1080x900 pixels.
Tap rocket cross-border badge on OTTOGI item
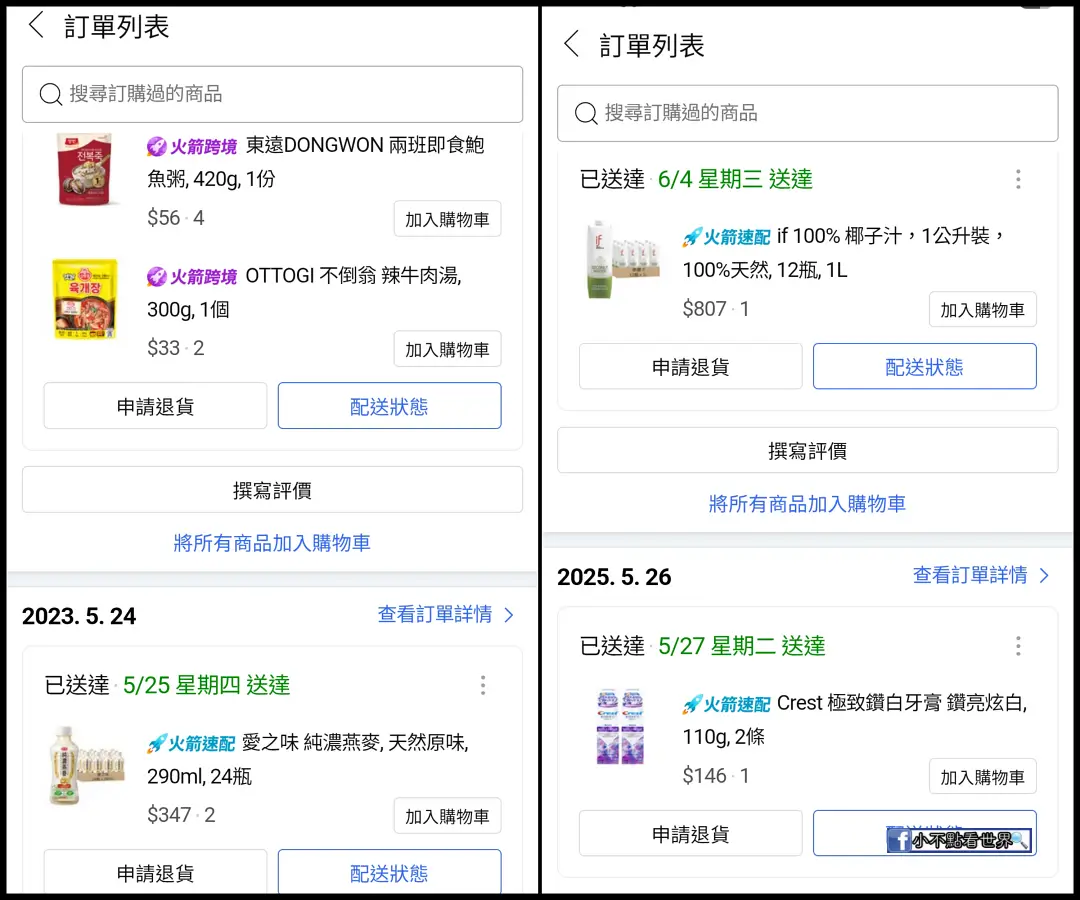pyautogui.click(x=192, y=277)
